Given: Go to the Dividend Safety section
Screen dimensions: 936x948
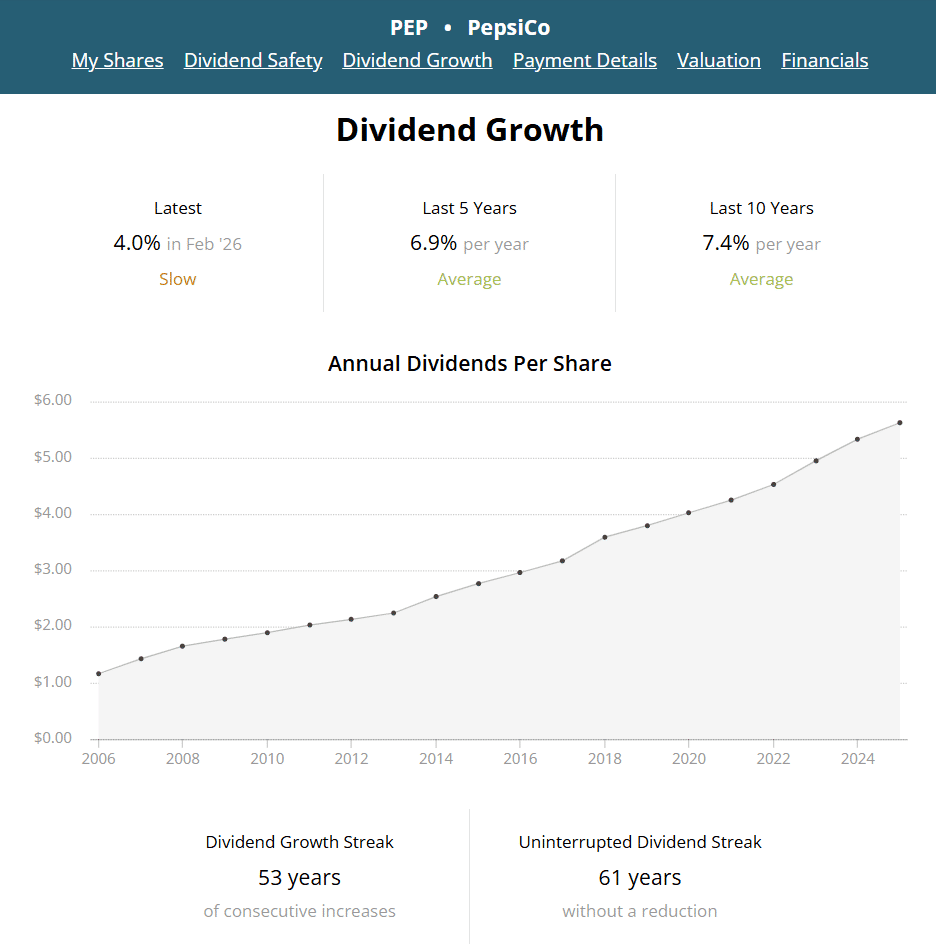Looking at the screenshot, I should point(253,60).
